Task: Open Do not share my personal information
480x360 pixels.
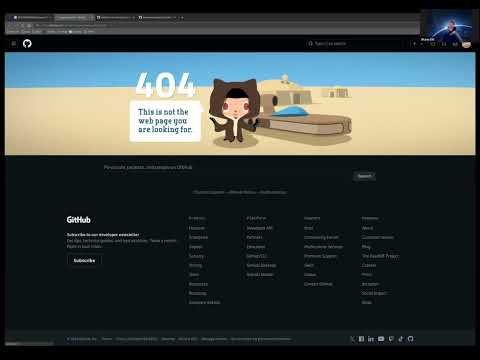Action: tap(261, 339)
